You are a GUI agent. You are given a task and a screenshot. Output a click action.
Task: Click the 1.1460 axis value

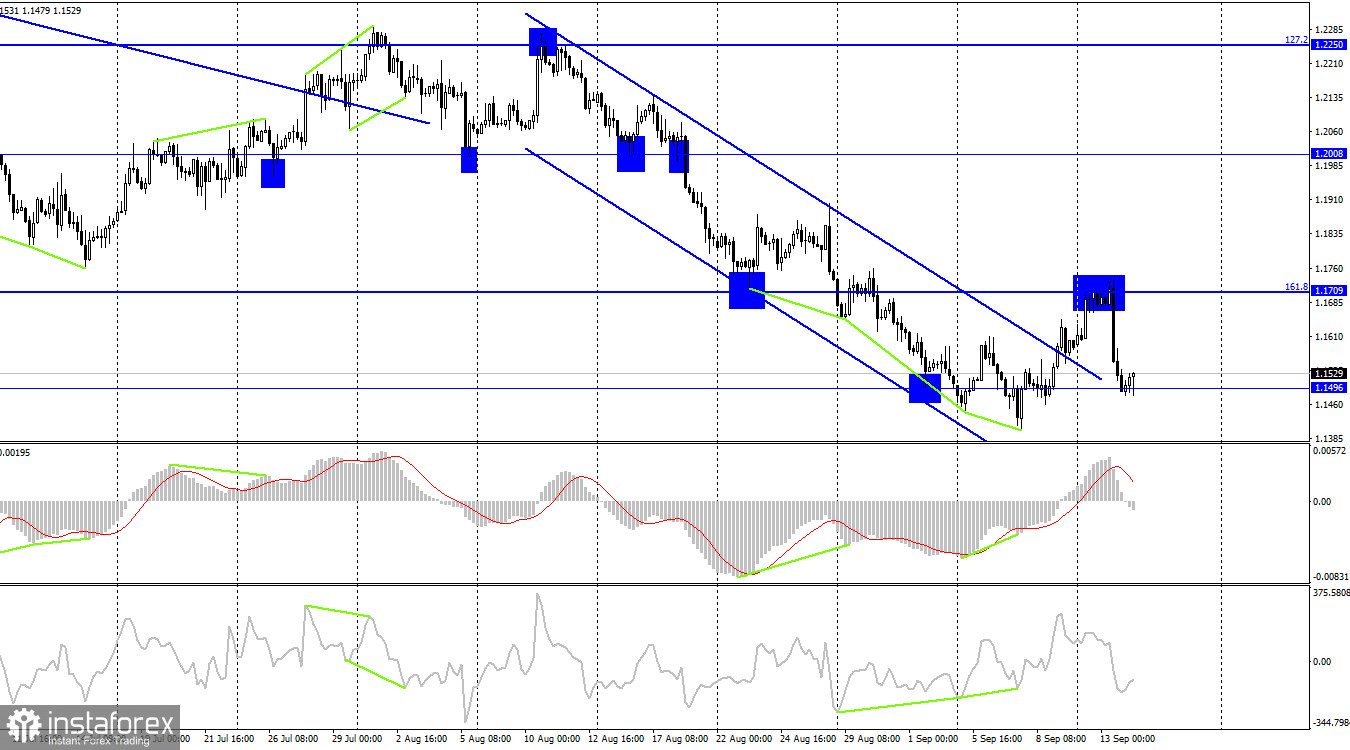click(1330, 405)
